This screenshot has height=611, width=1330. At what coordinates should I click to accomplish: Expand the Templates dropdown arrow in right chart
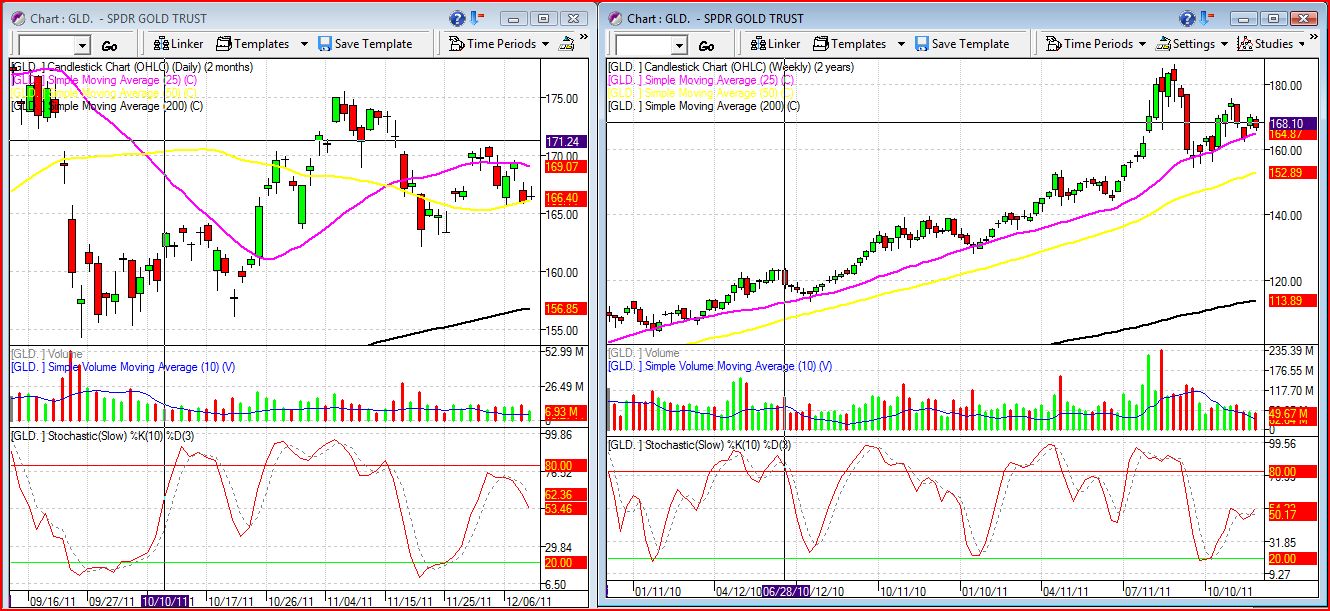tap(901, 44)
